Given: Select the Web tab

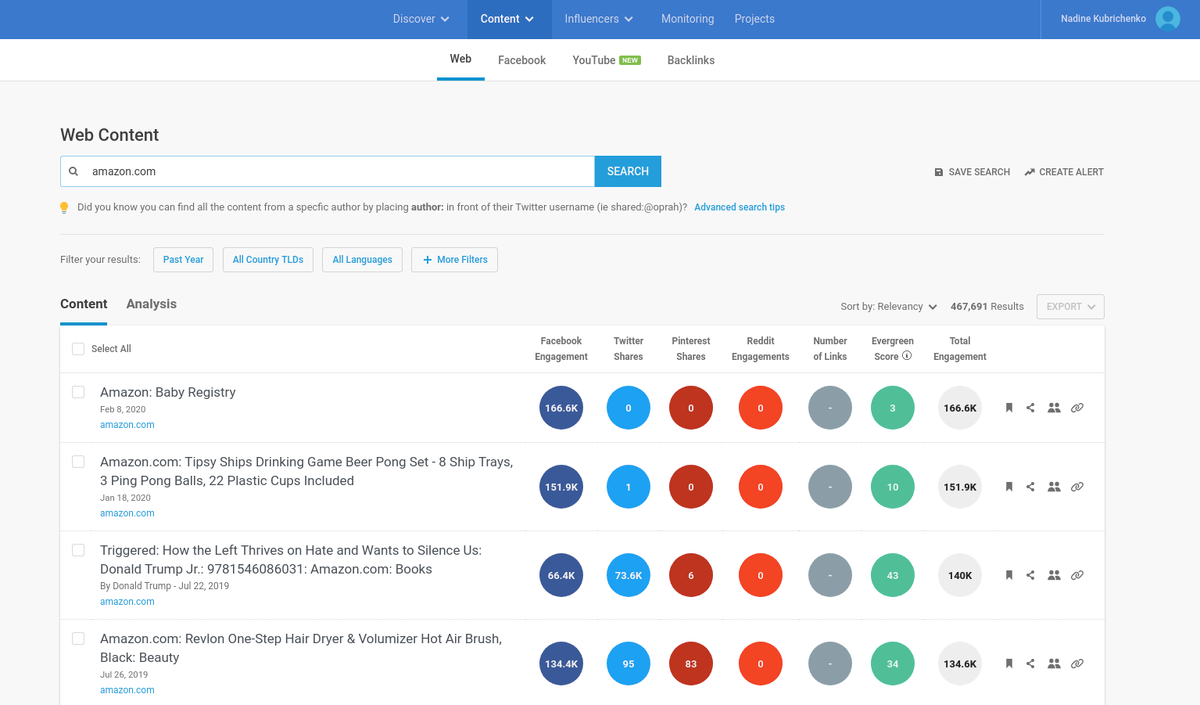Looking at the screenshot, I should tap(461, 60).
